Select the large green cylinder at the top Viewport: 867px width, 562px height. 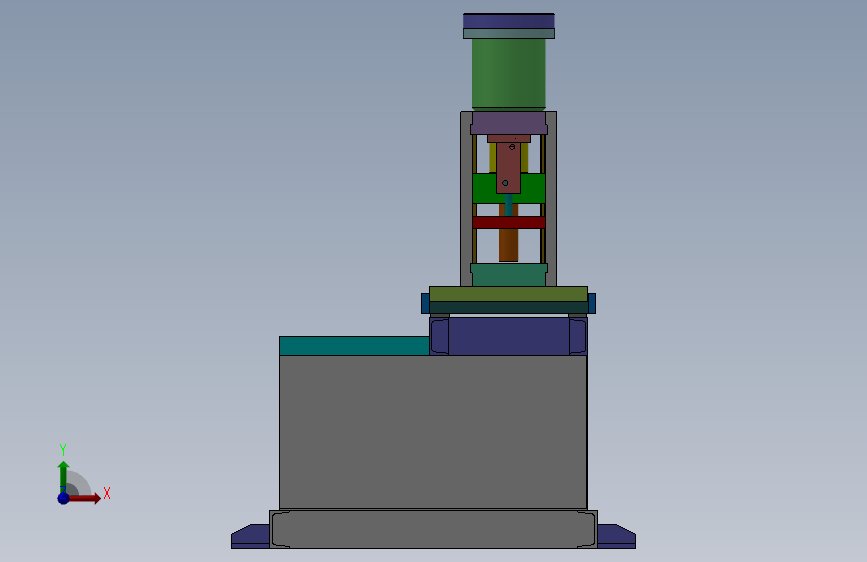(509, 74)
